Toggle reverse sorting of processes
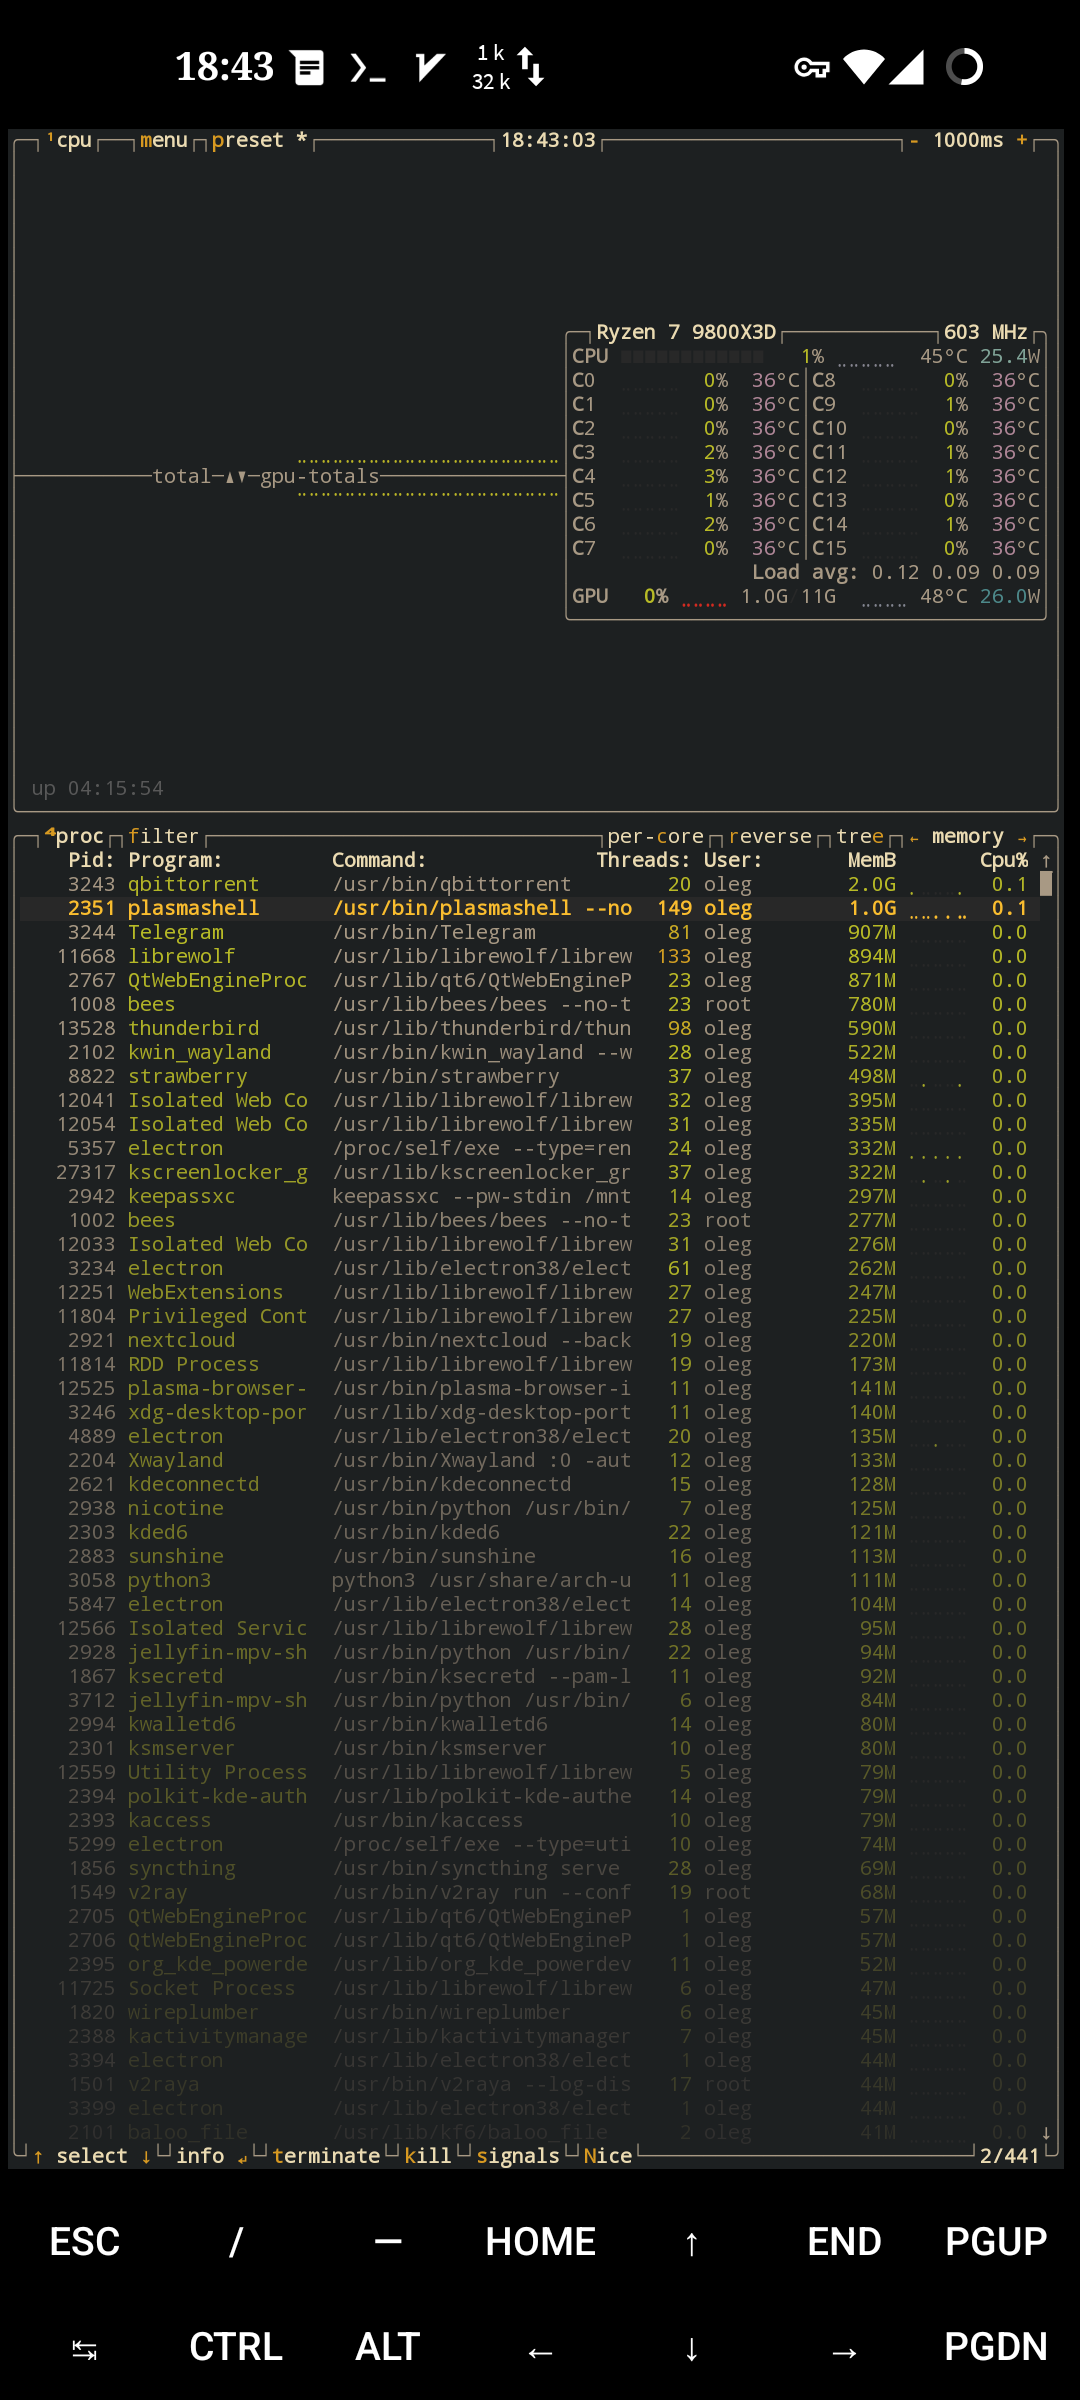Screen dimensions: 1080x2400 click(x=770, y=836)
